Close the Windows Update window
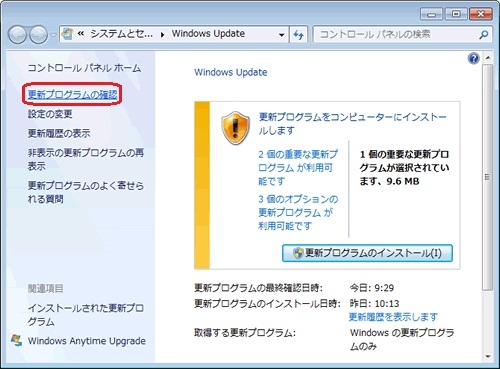Image resolution: width=500 pixels, height=369 pixels. click(x=480, y=14)
